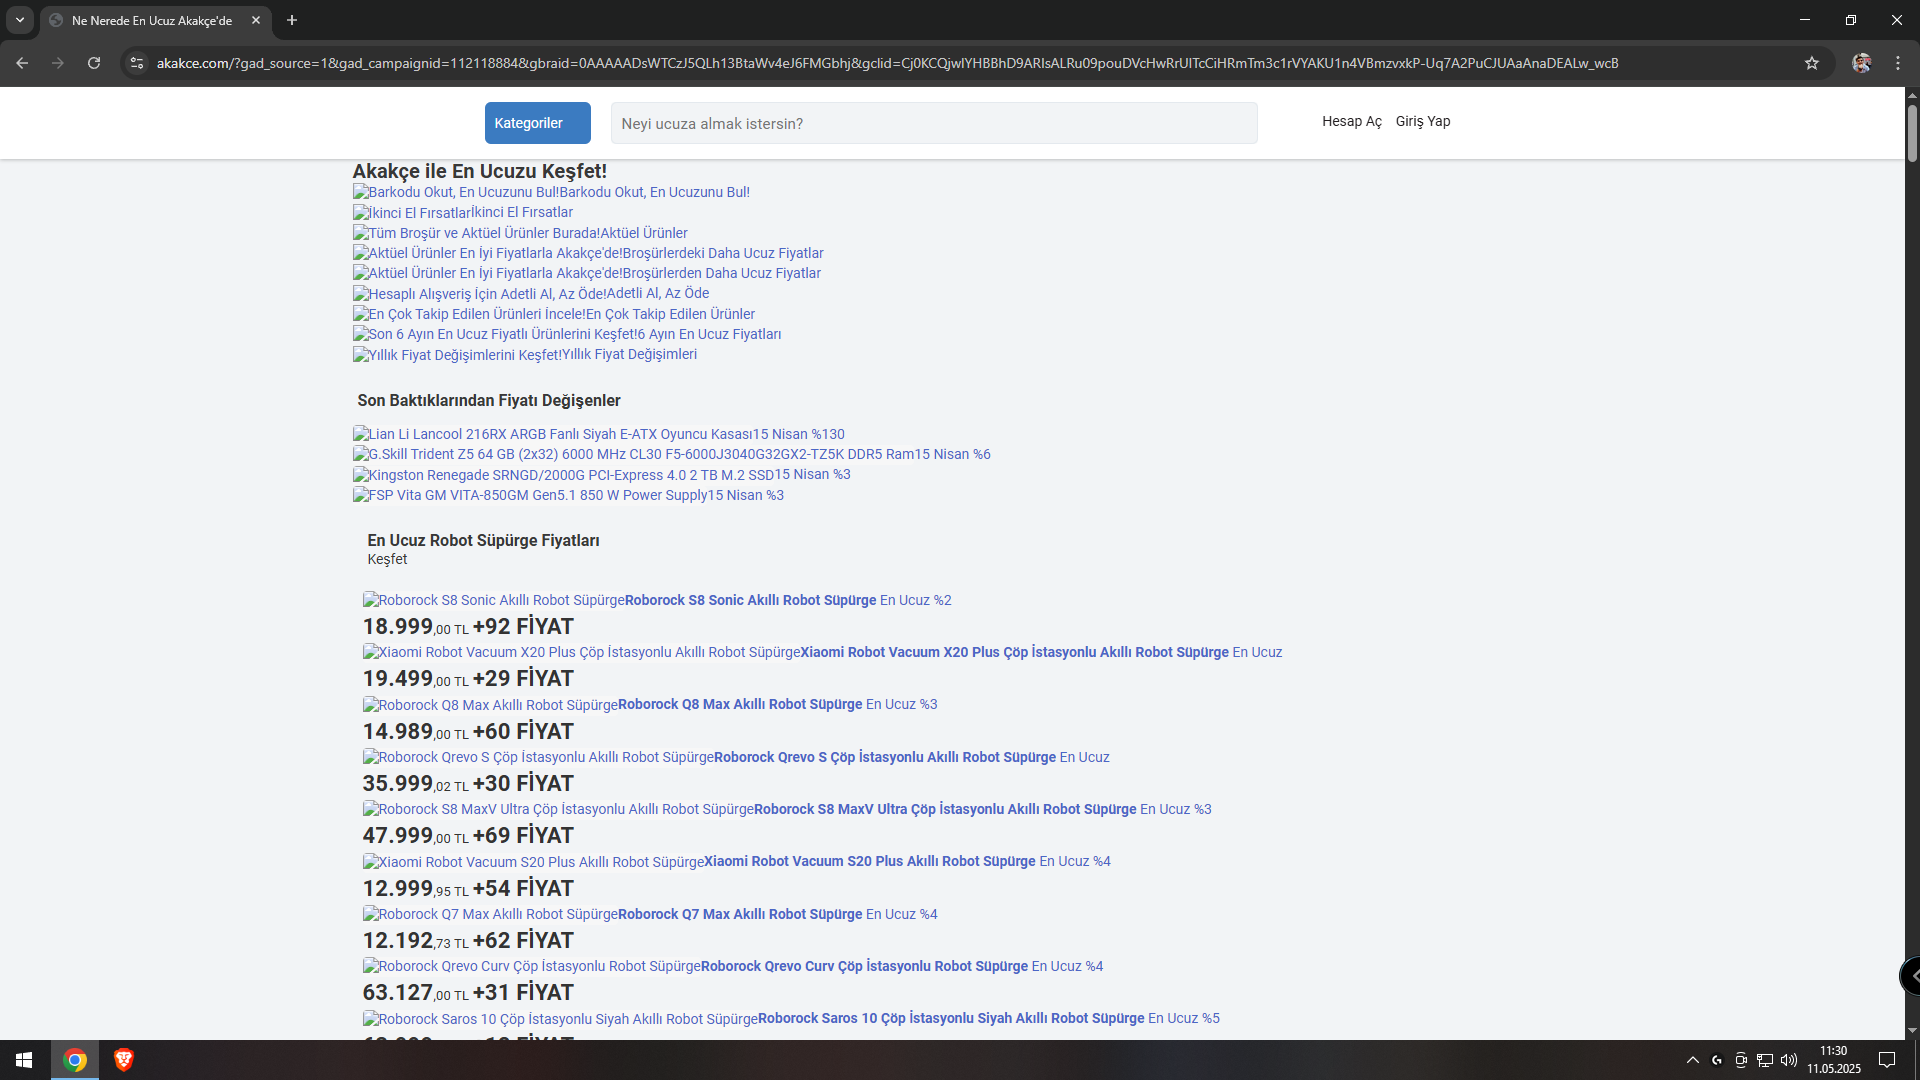View site information icon in address bar
This screenshot has width=1920, height=1080.
137,63
